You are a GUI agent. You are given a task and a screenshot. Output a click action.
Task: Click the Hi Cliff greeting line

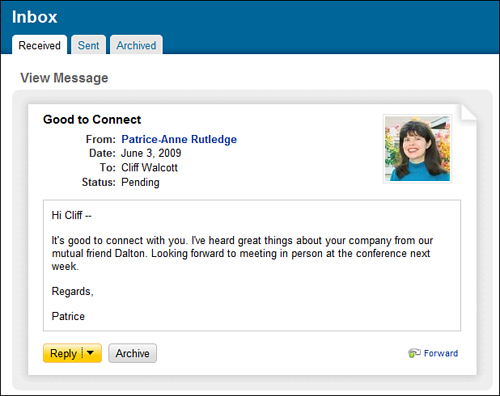coord(71,215)
